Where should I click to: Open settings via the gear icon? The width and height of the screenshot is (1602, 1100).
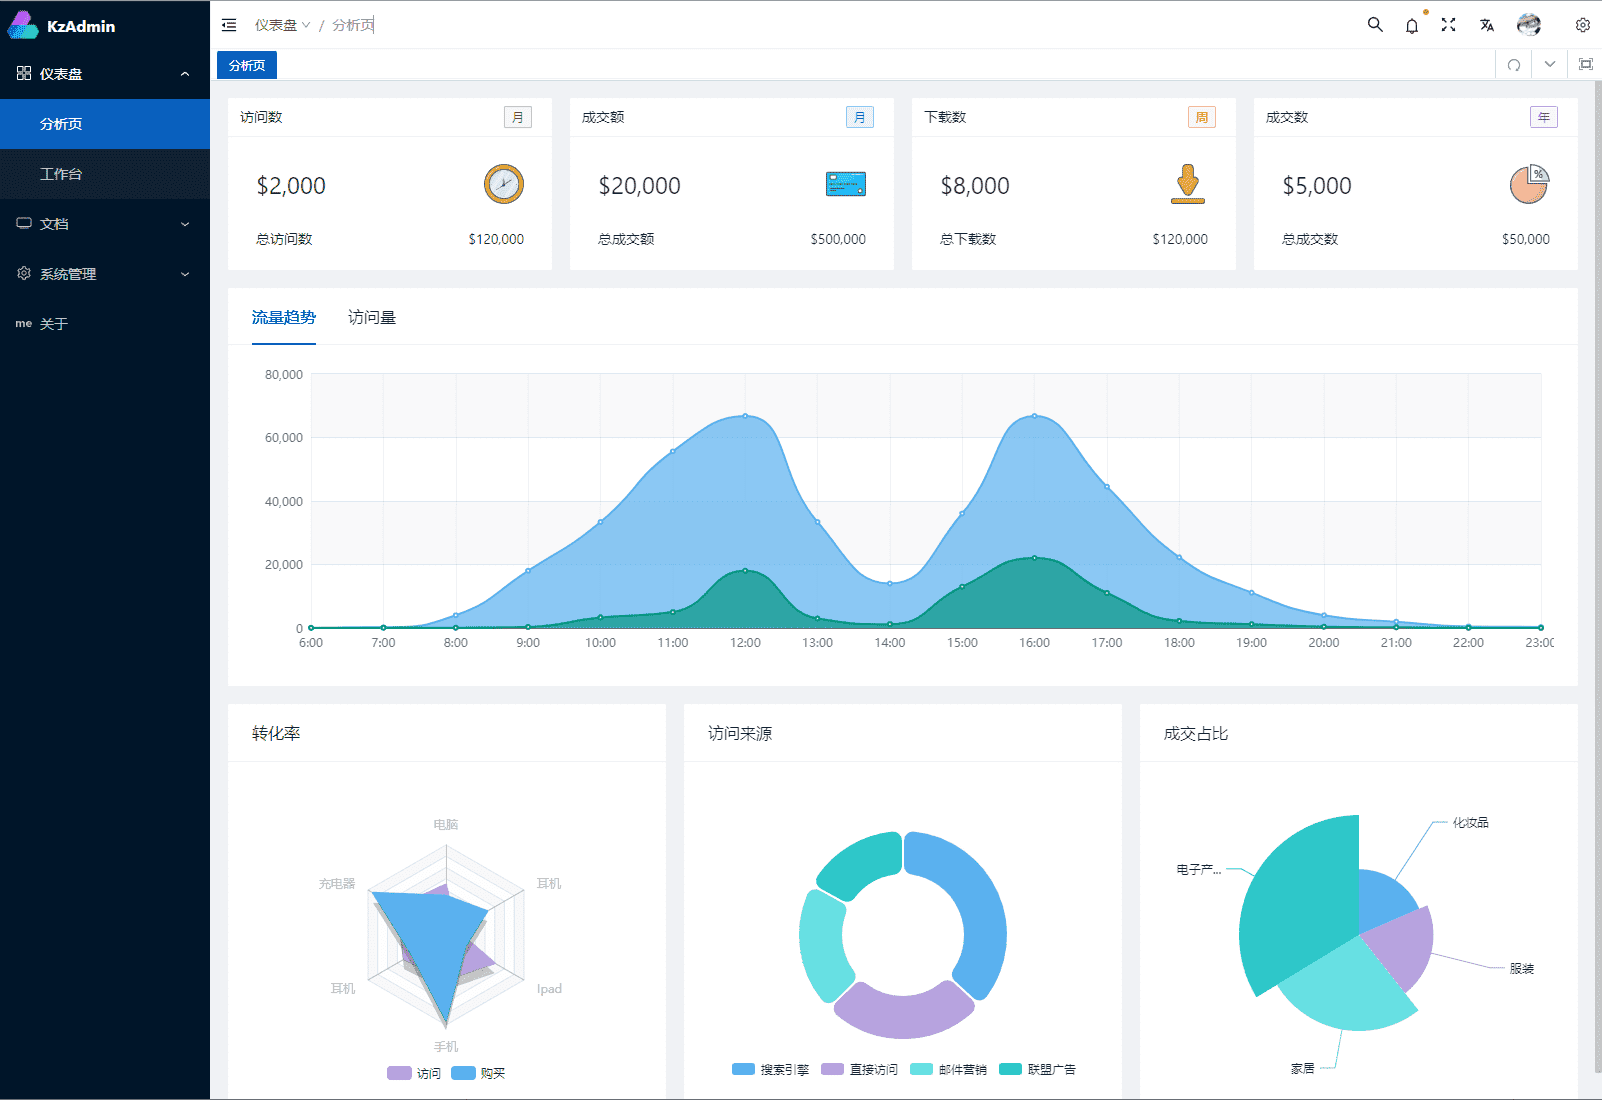pyautogui.click(x=1583, y=24)
